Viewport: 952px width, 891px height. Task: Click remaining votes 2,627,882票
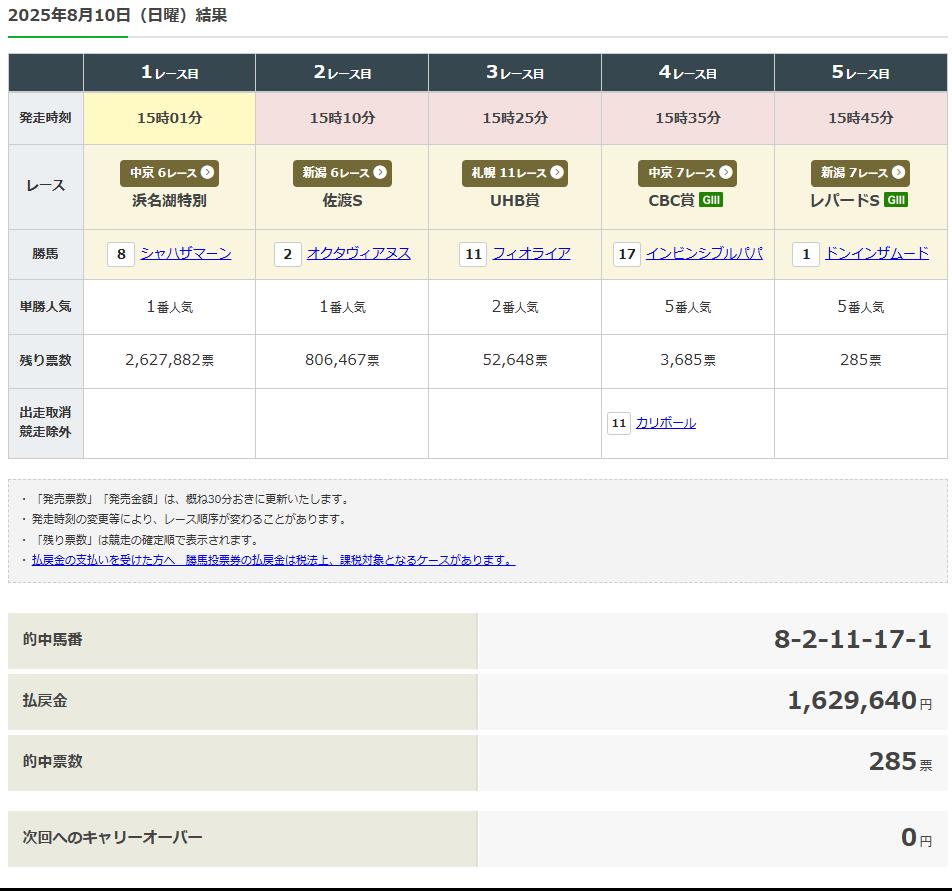point(169,360)
